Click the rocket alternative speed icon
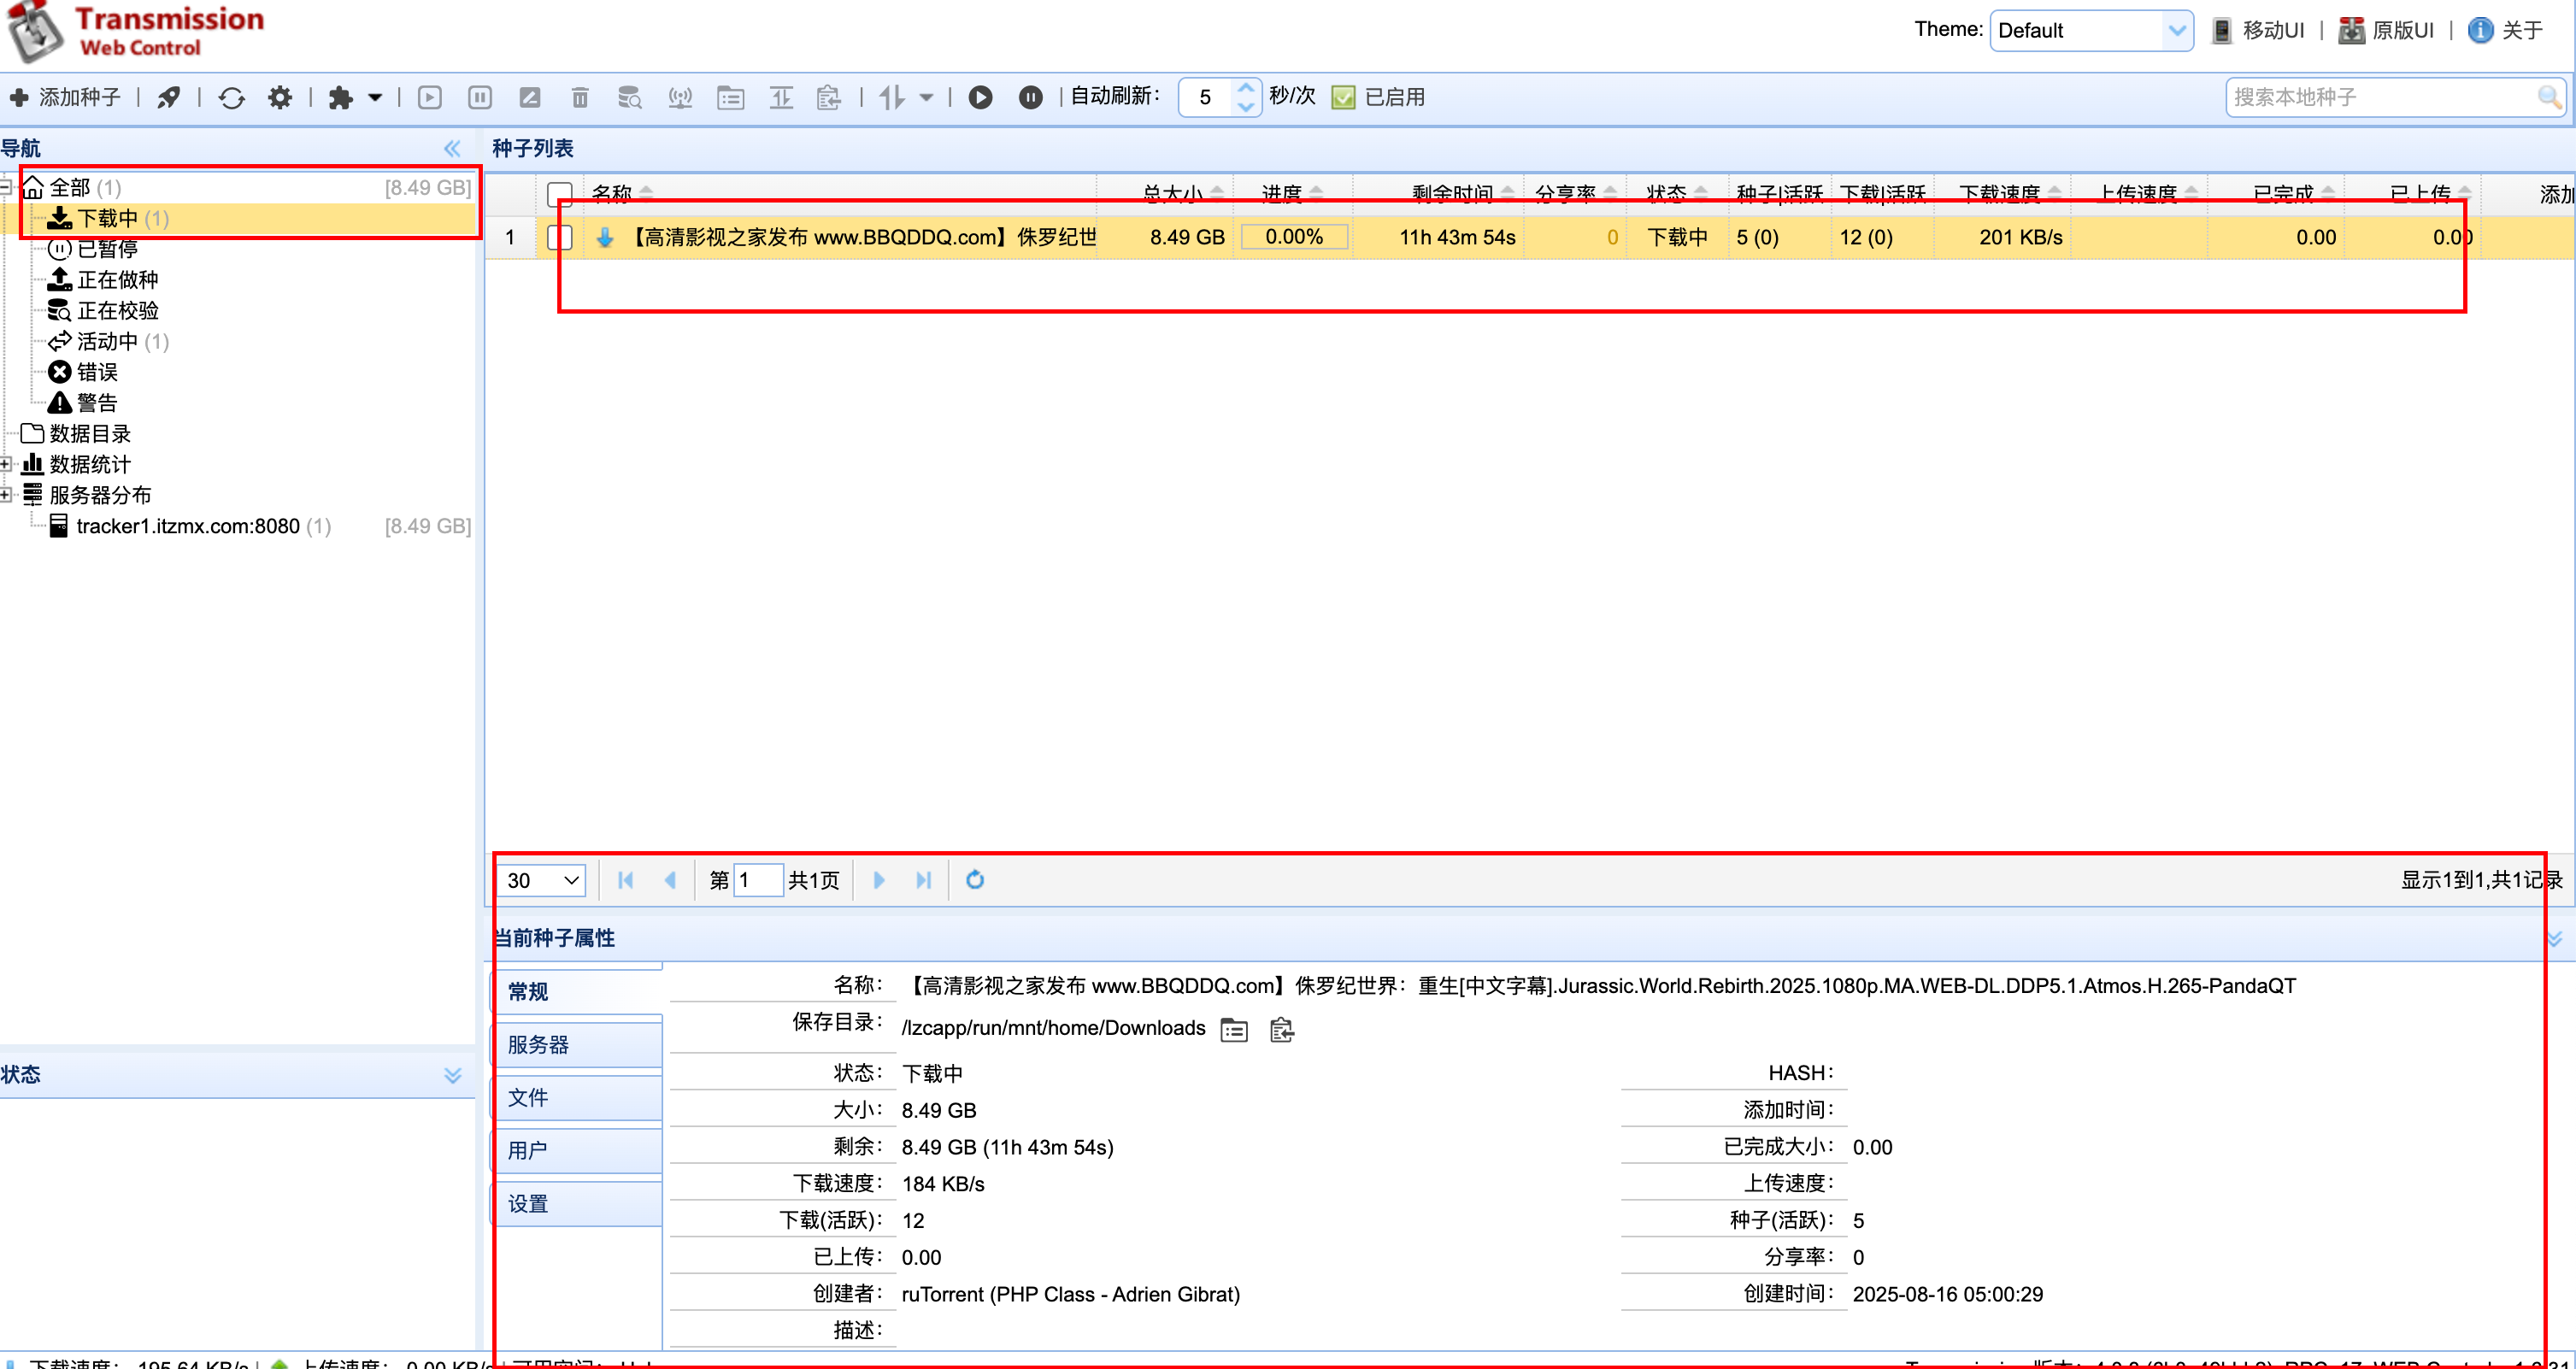The height and width of the screenshot is (1369, 2576). pos(169,97)
